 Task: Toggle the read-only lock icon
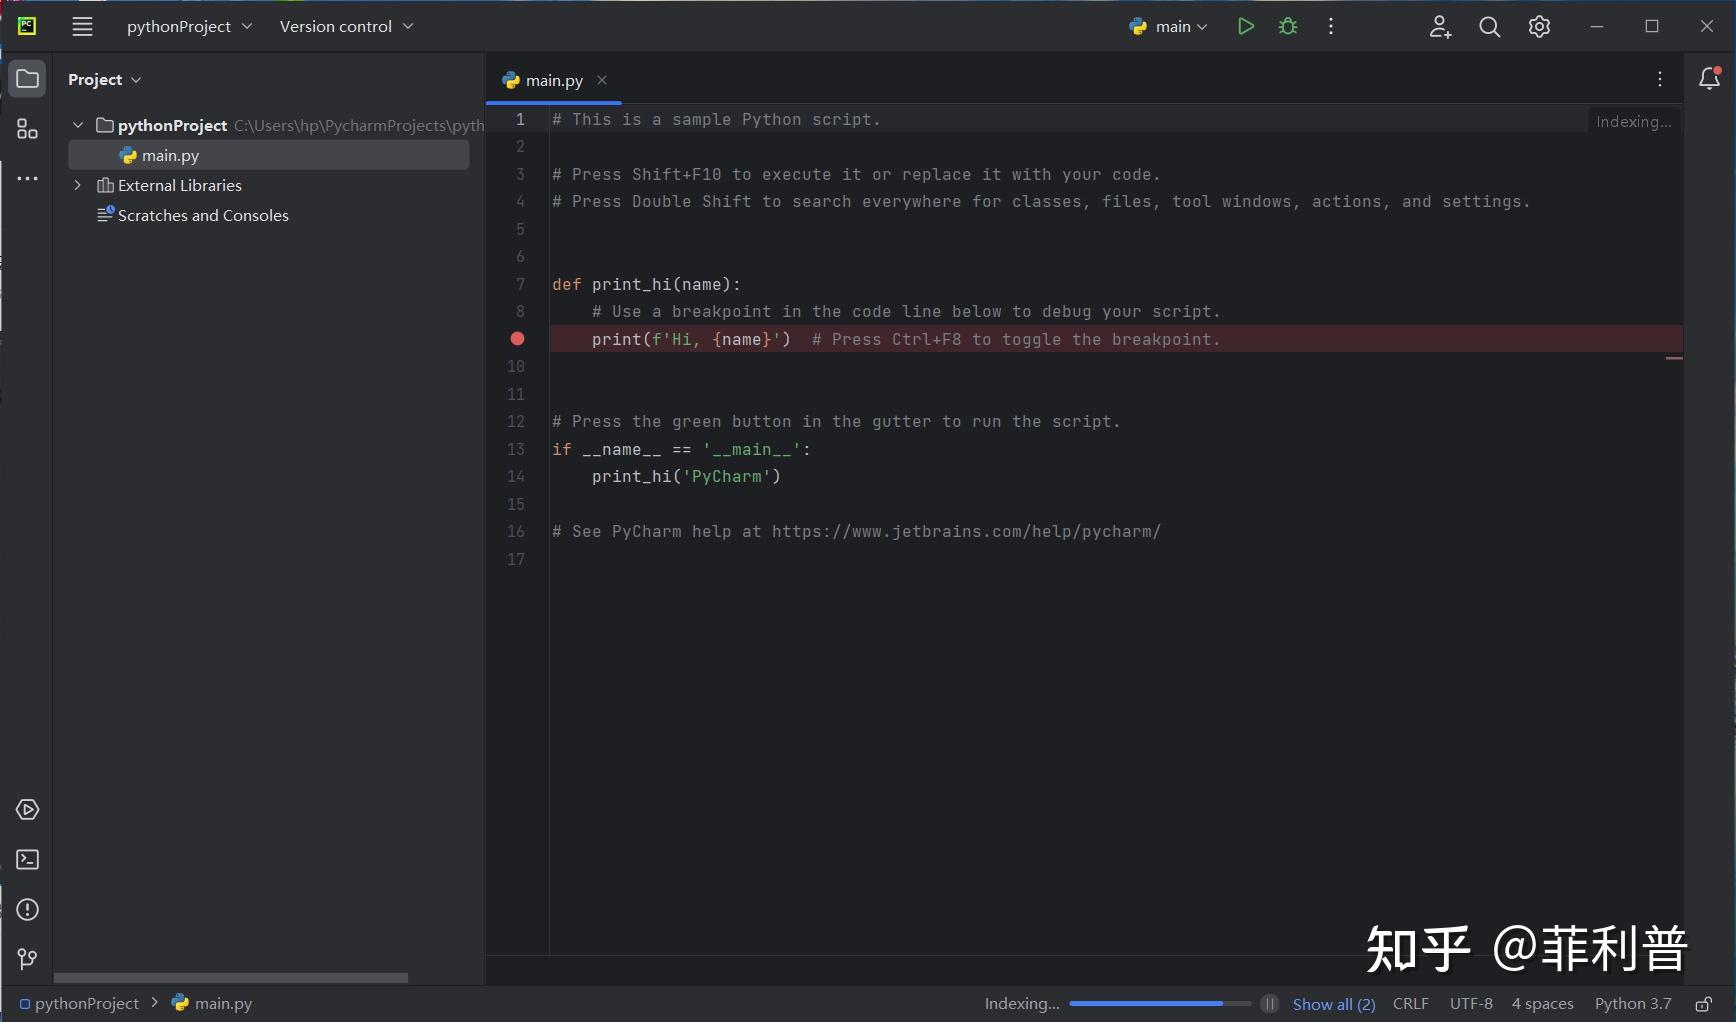(1703, 1004)
